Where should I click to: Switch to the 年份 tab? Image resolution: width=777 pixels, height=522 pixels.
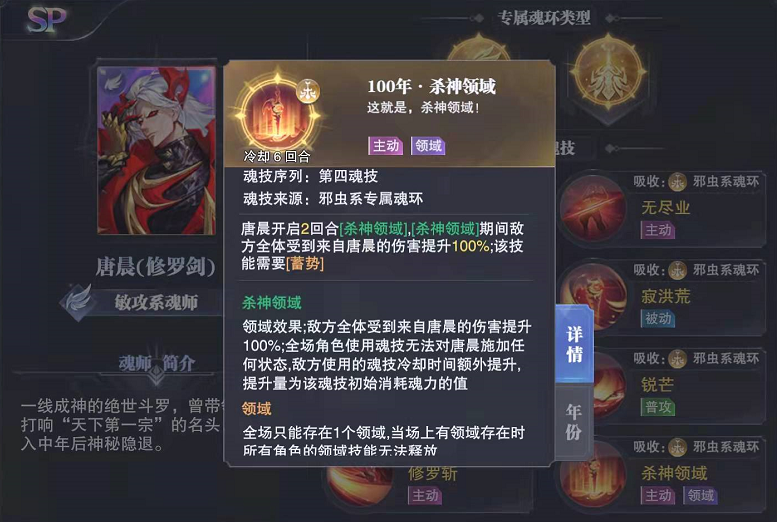coord(573,421)
